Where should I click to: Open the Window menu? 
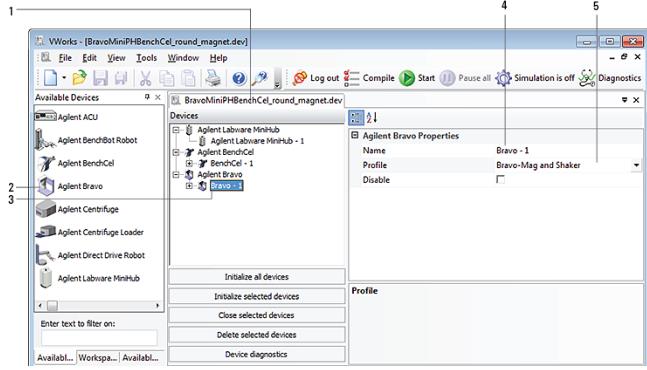(x=183, y=58)
